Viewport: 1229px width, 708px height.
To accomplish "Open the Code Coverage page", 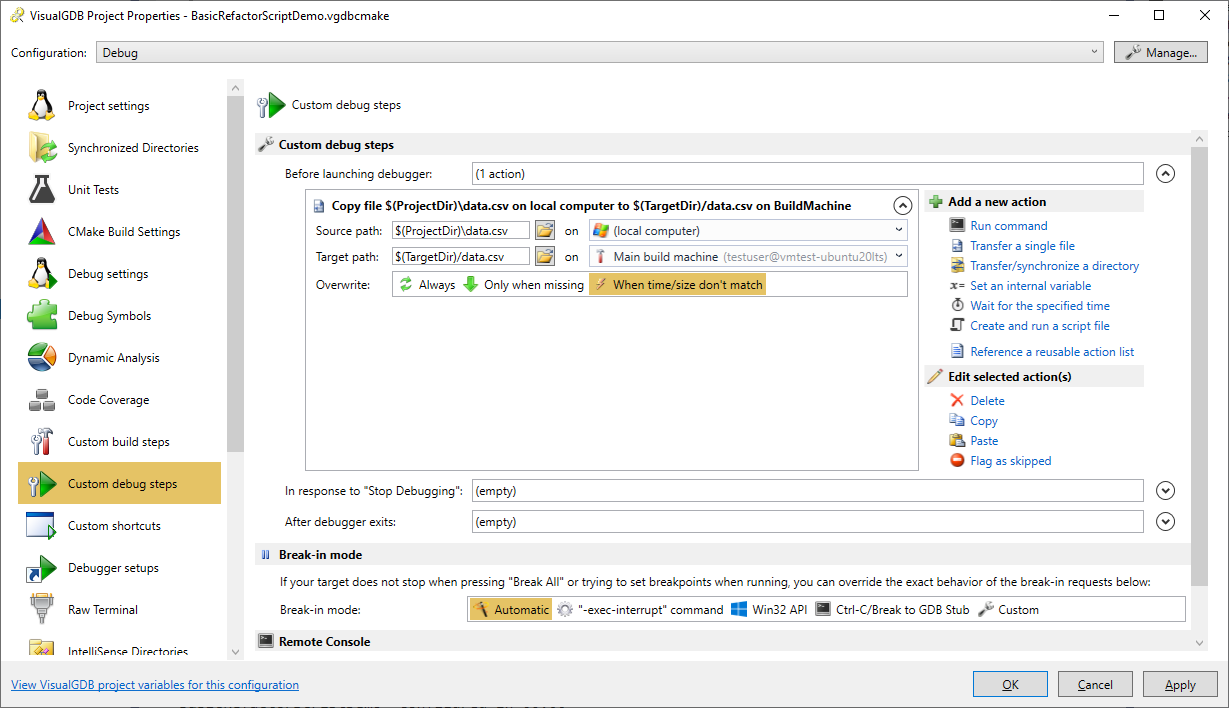I will click(x=119, y=399).
